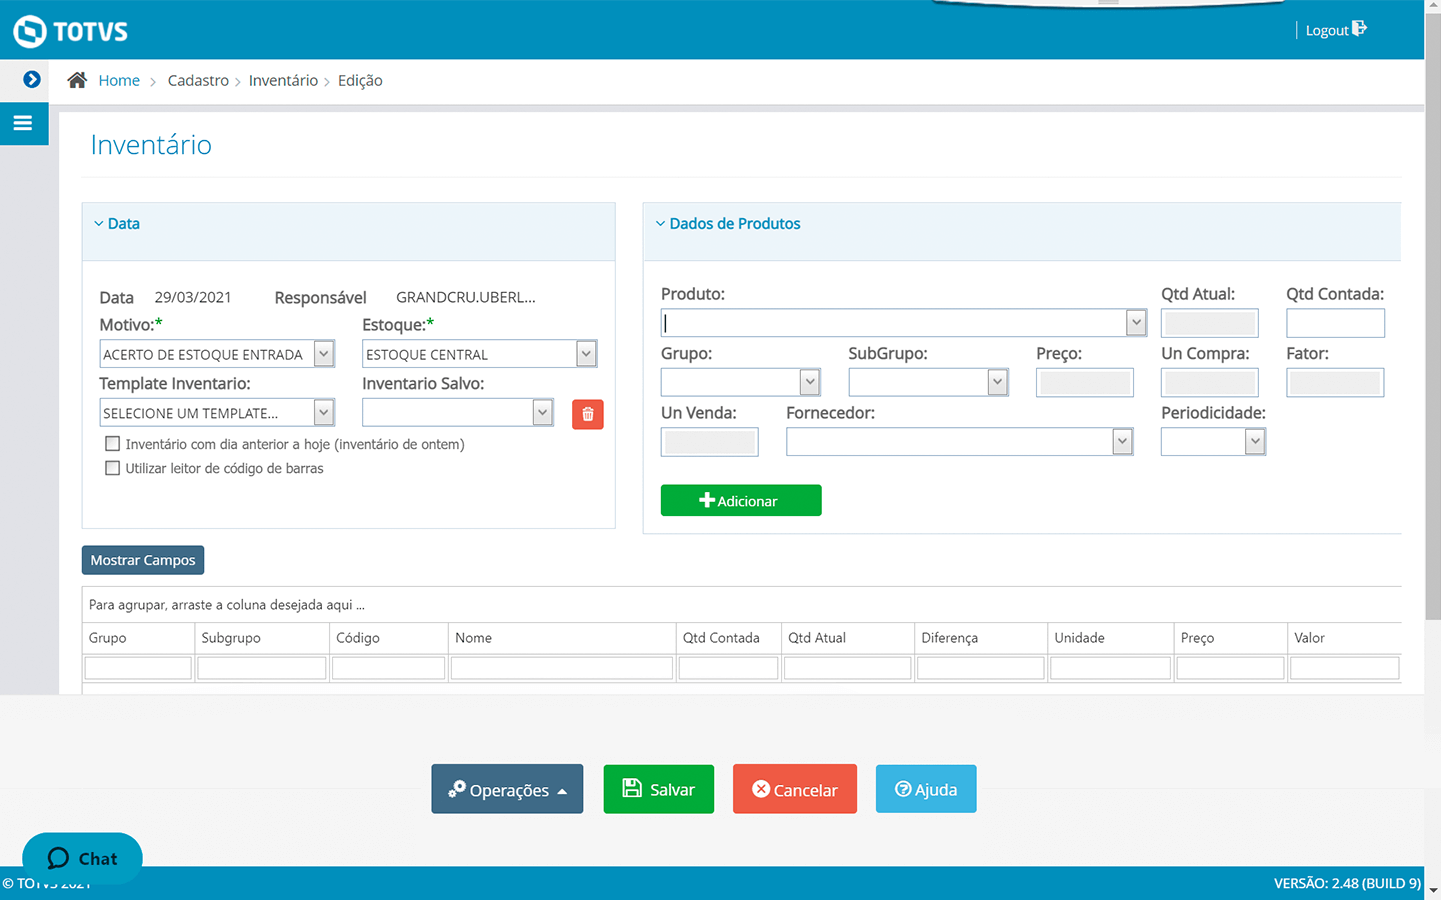Click the Home house icon in breadcrumb

77,80
